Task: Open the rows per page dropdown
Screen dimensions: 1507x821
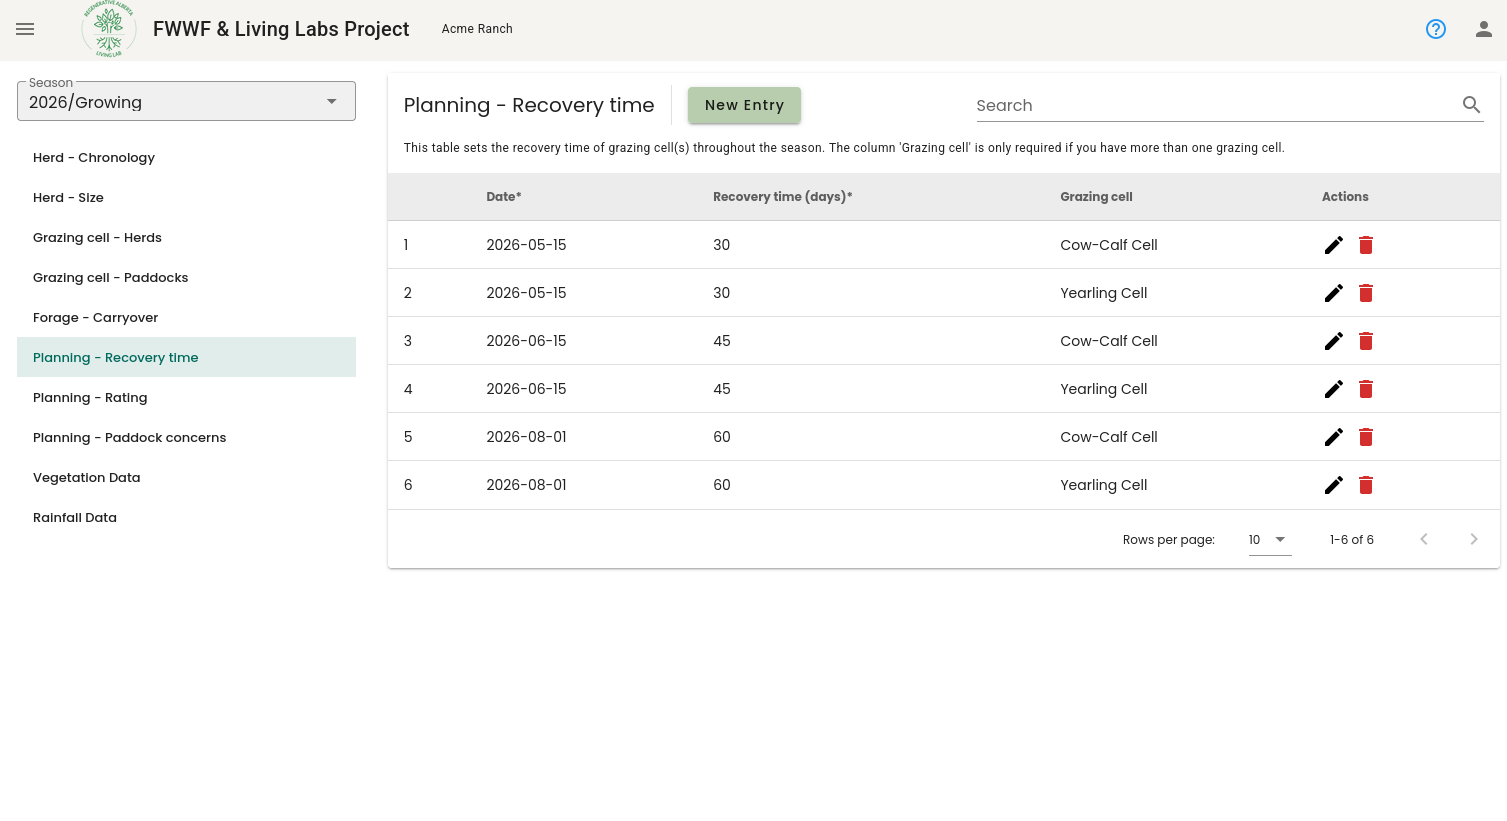Action: coord(1270,540)
